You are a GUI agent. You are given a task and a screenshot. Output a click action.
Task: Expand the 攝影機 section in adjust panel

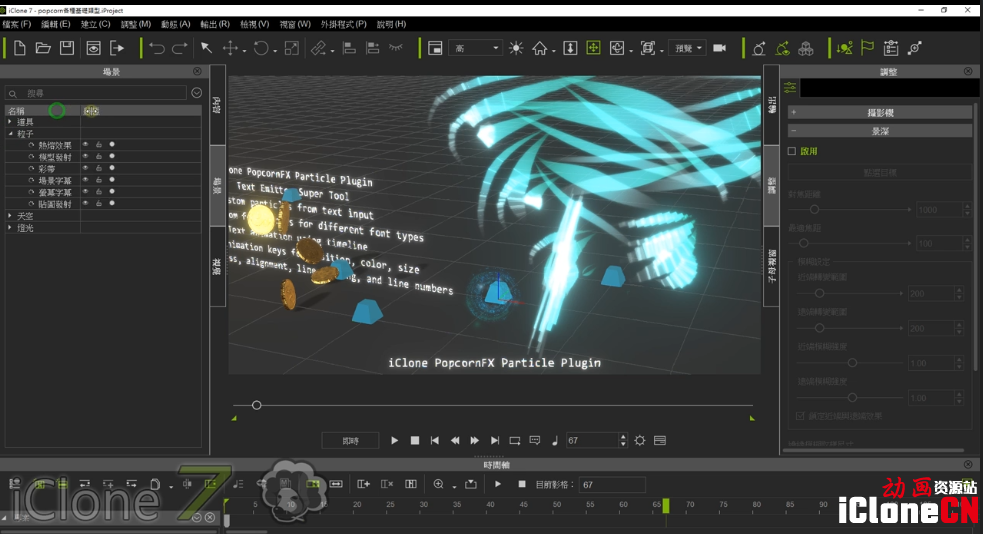click(x=880, y=113)
